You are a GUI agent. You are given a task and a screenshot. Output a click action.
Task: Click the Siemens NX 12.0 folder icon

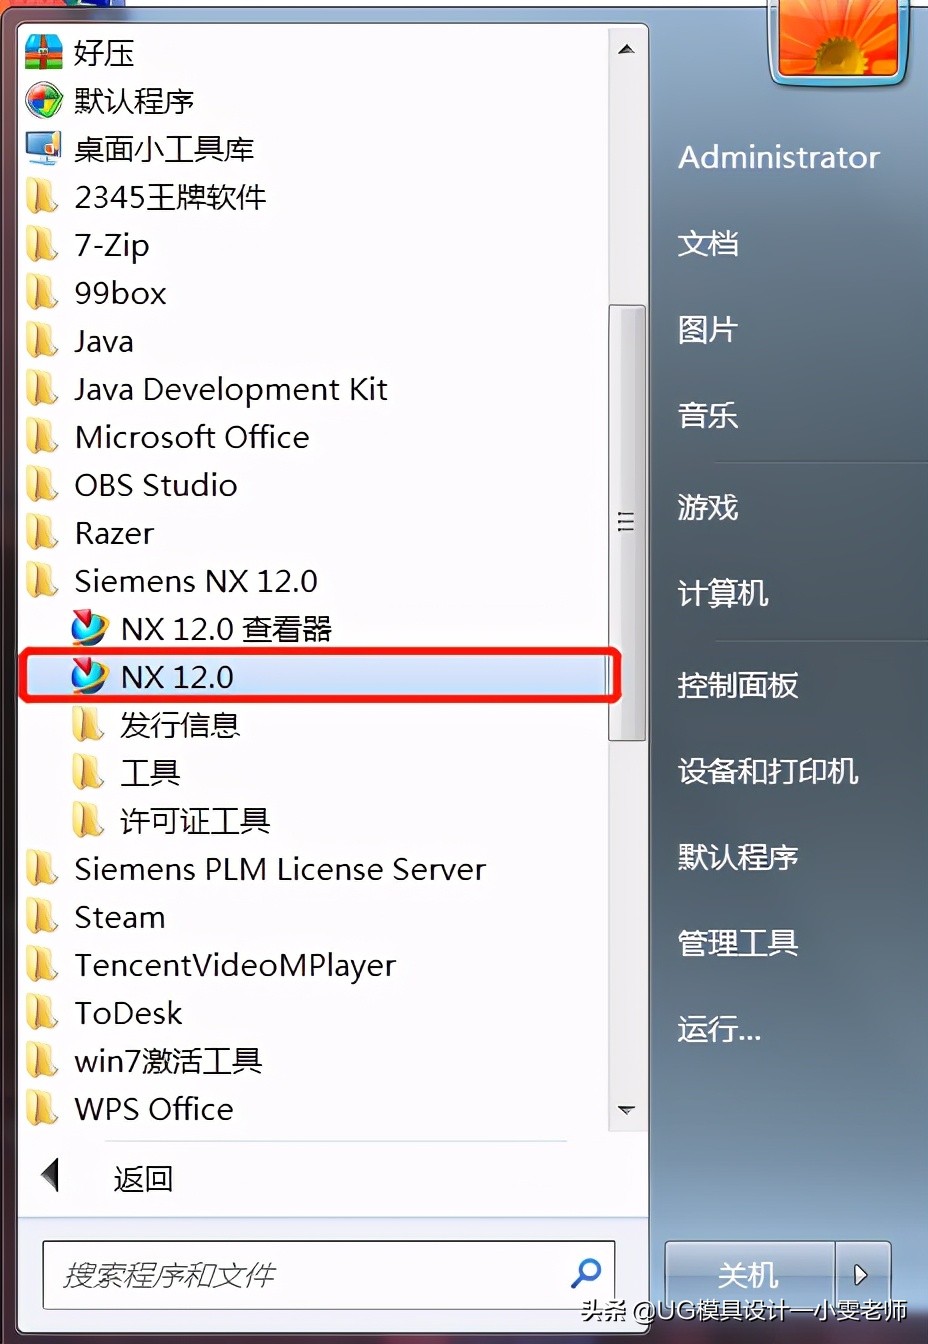pos(42,580)
